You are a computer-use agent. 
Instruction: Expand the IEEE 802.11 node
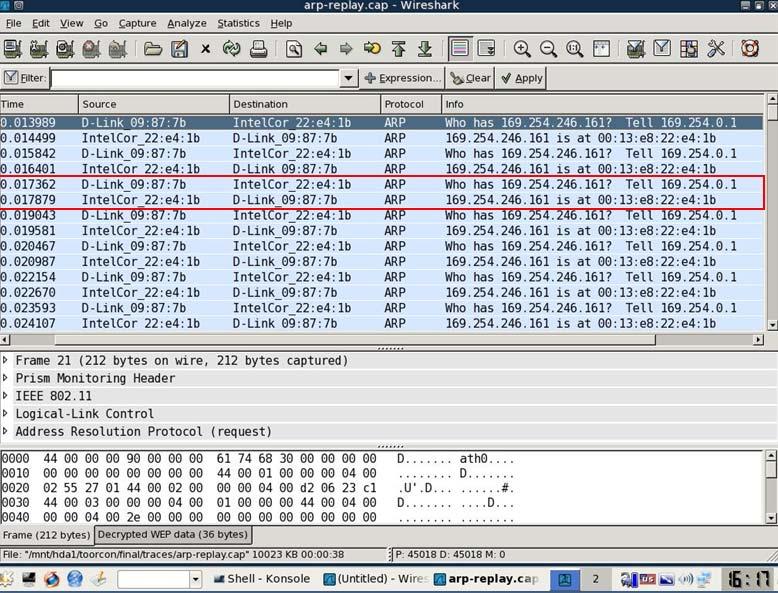5,395
